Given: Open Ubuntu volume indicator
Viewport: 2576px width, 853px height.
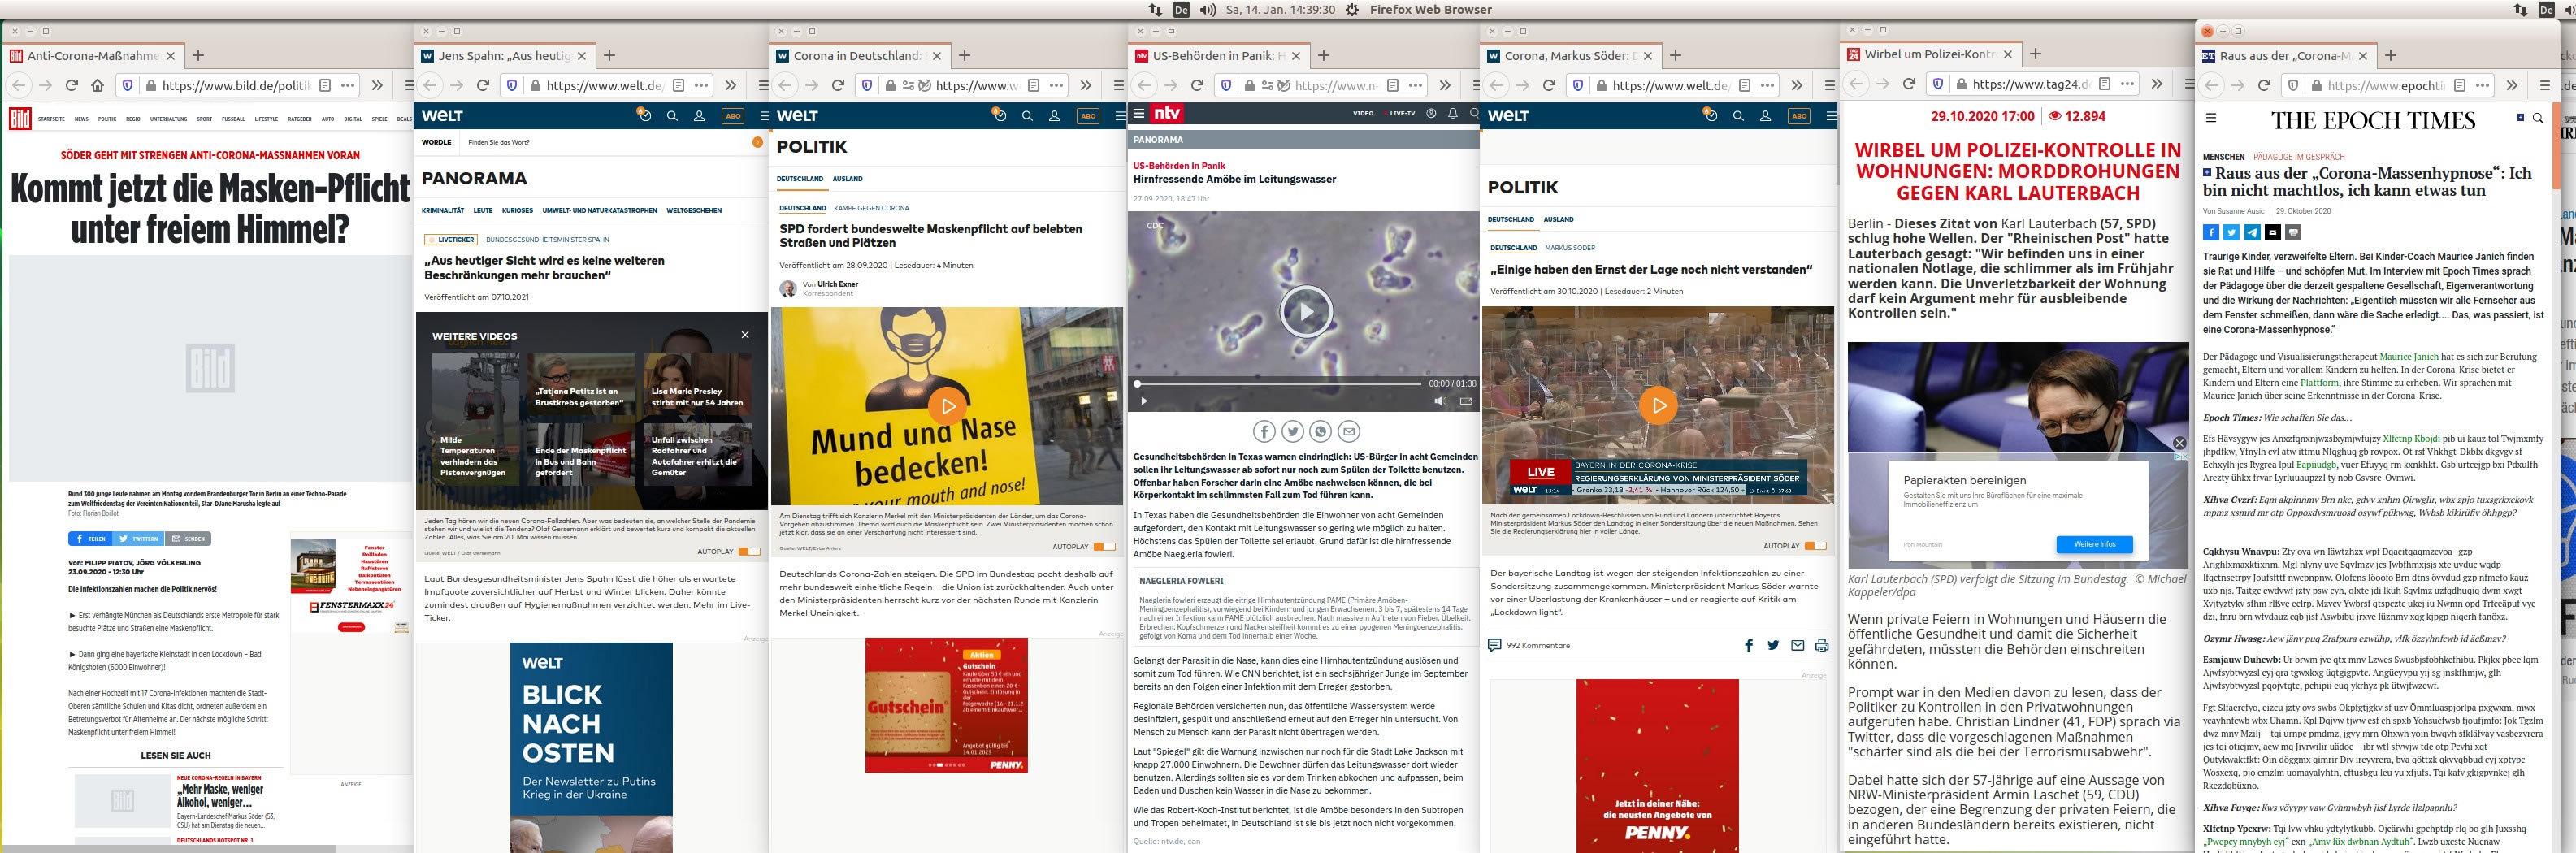Looking at the screenshot, I should tap(1208, 9).
